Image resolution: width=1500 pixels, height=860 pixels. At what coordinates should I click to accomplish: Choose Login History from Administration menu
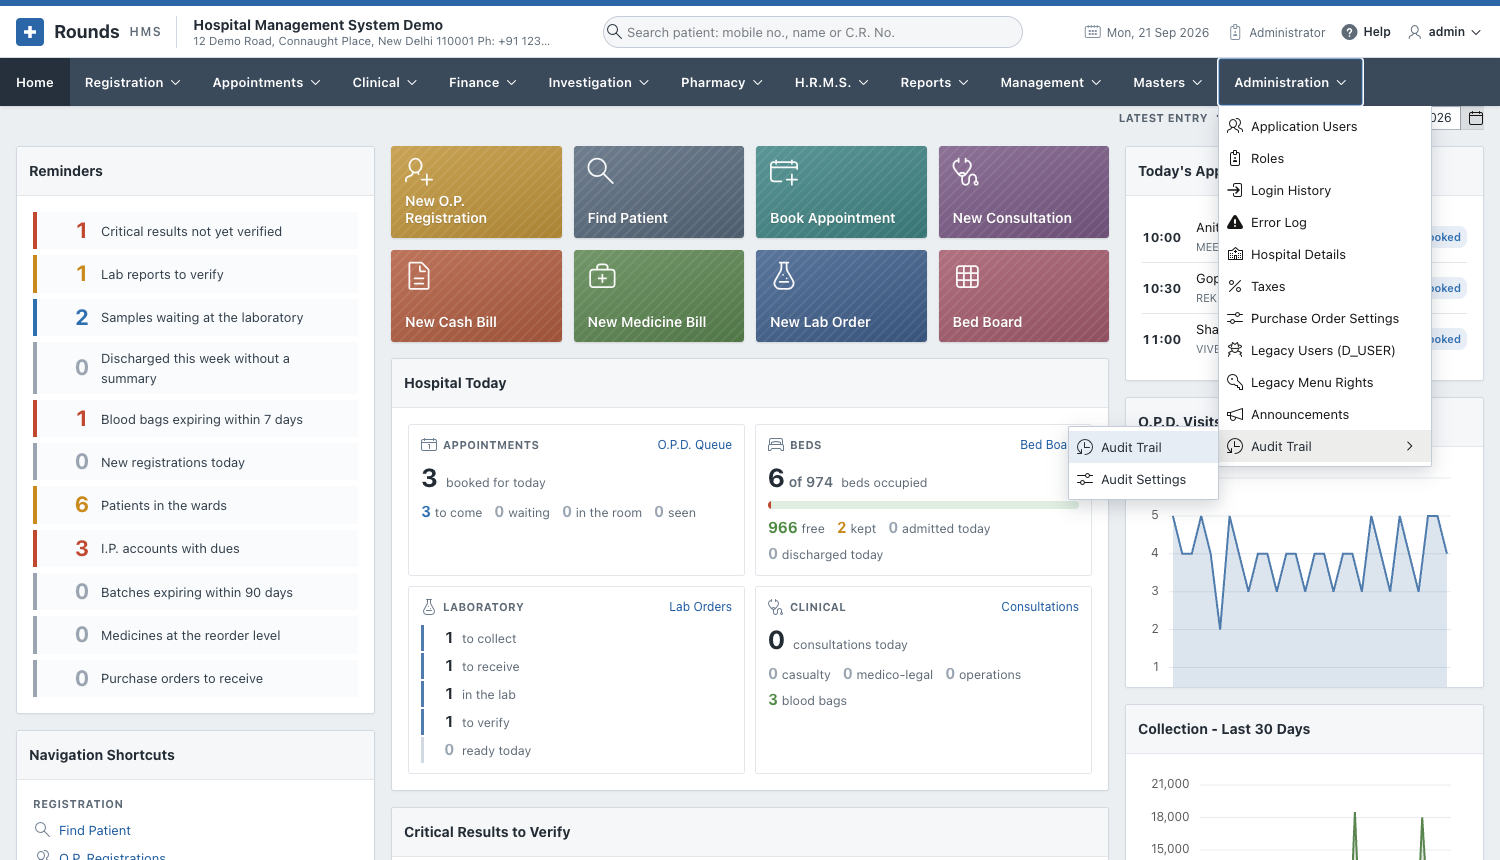point(1325,190)
